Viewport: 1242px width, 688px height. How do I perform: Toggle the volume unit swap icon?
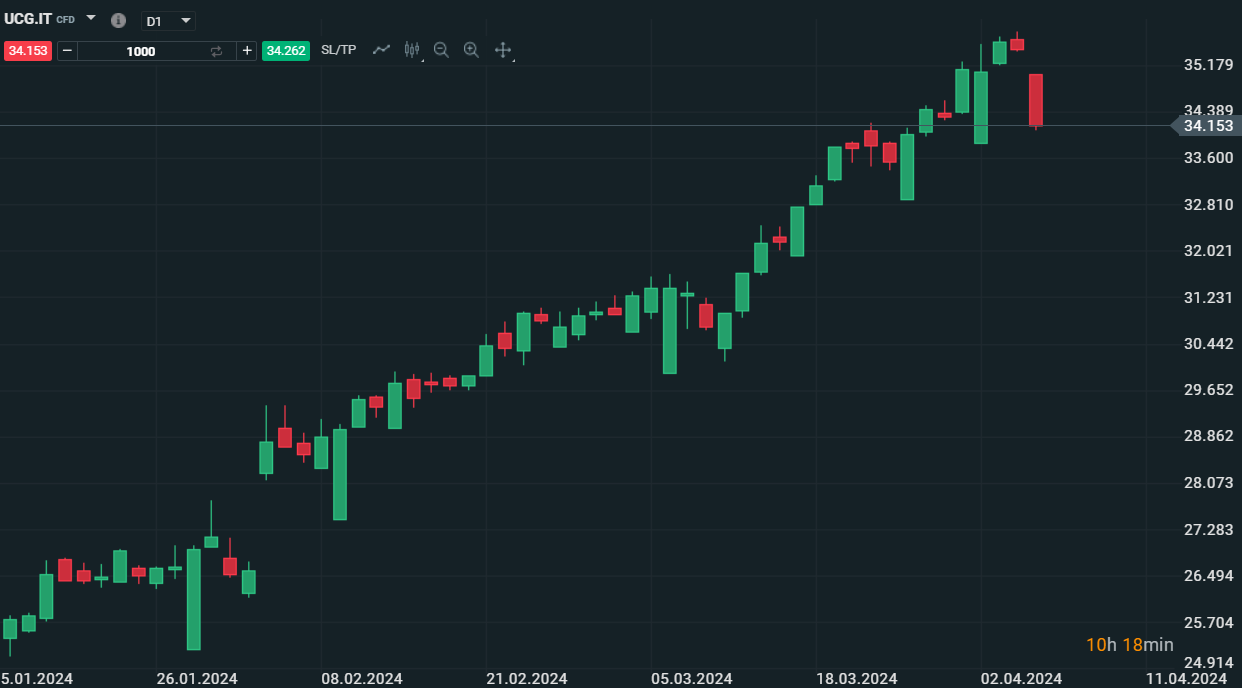pyautogui.click(x=216, y=51)
